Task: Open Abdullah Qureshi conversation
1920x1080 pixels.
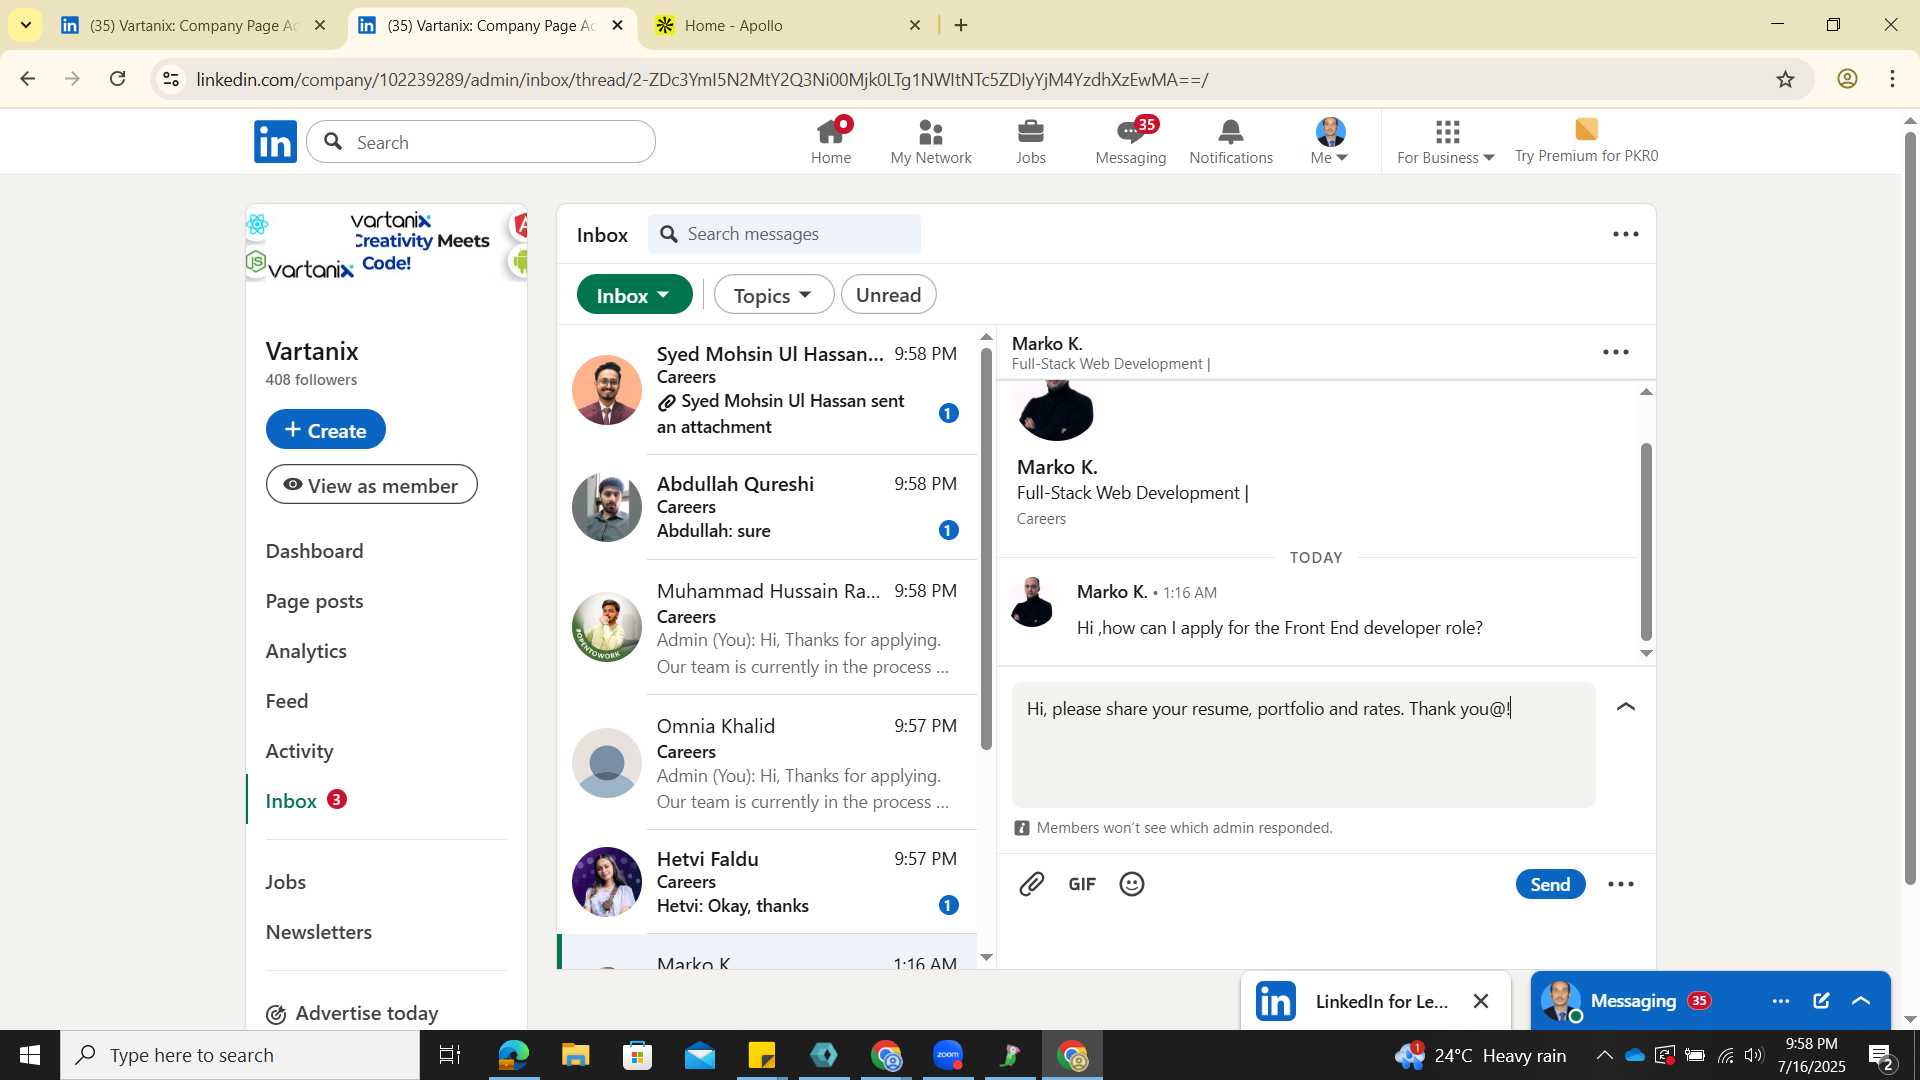Action: coord(767,508)
